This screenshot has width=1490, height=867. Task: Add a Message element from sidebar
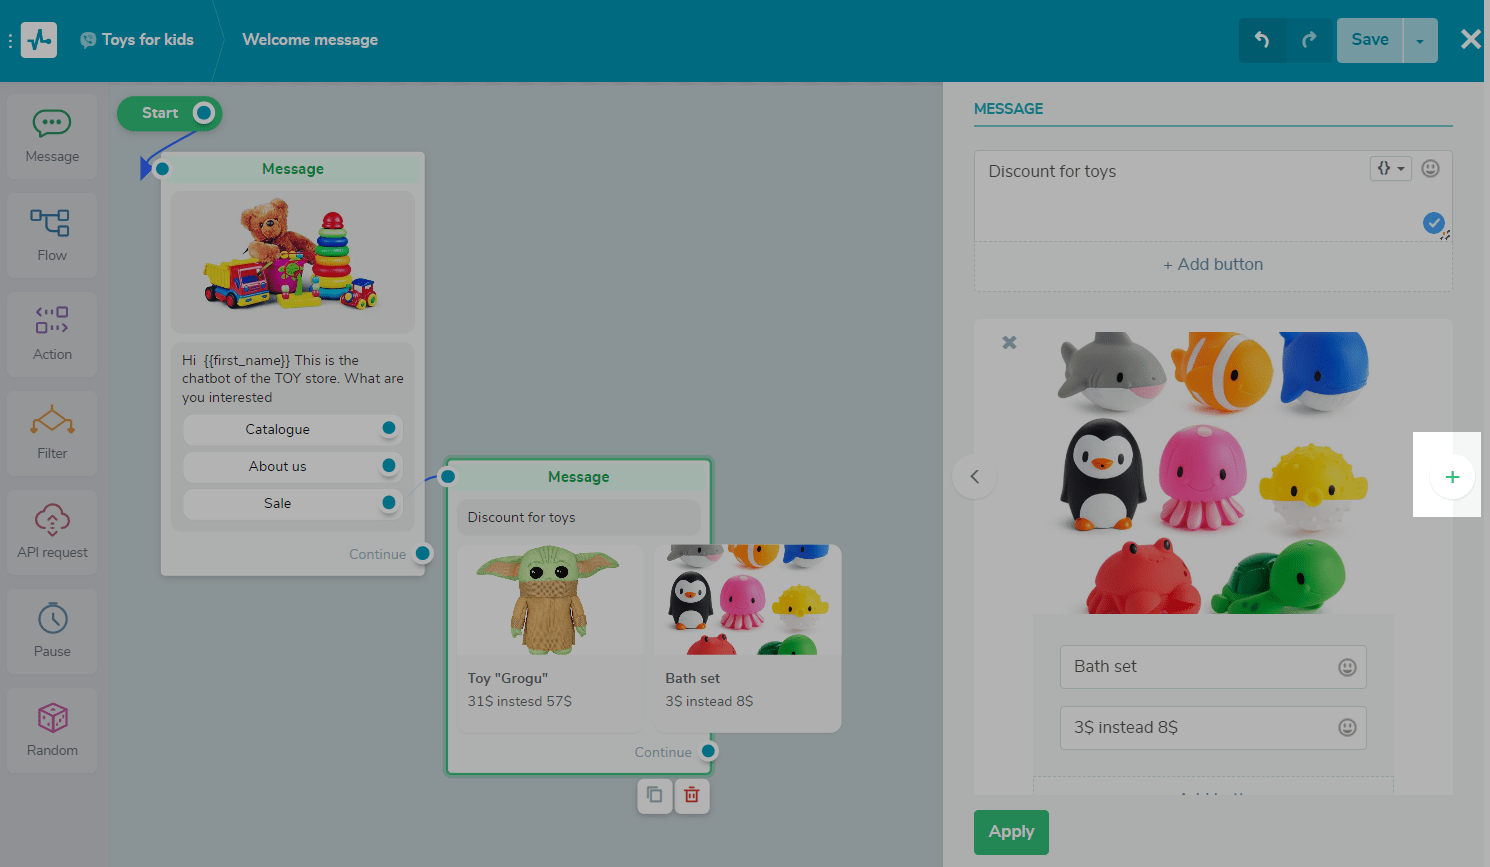click(x=52, y=137)
